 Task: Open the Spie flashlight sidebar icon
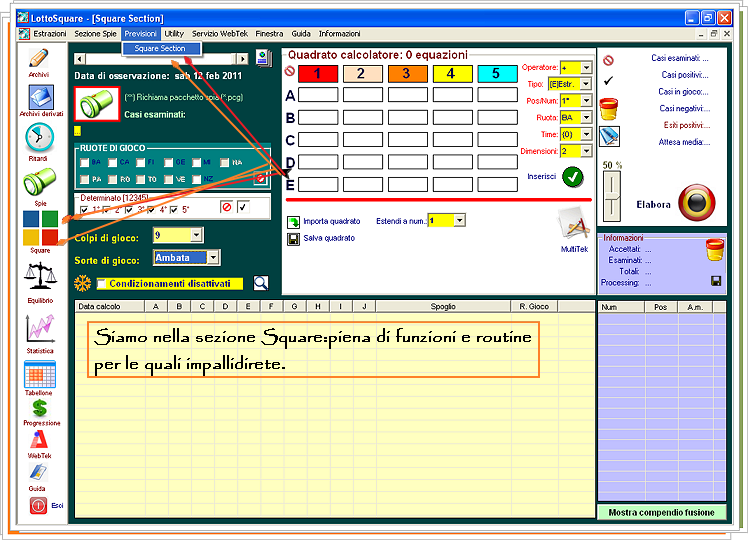40,182
